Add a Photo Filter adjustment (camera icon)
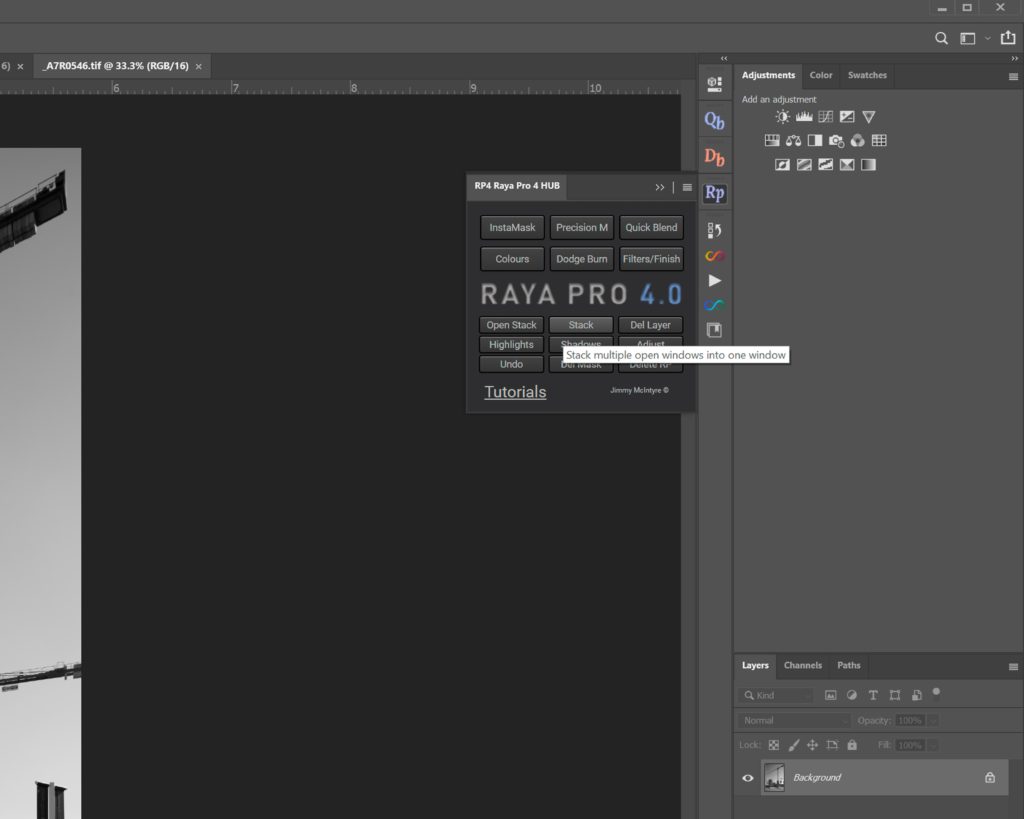1024x819 pixels. pos(836,140)
